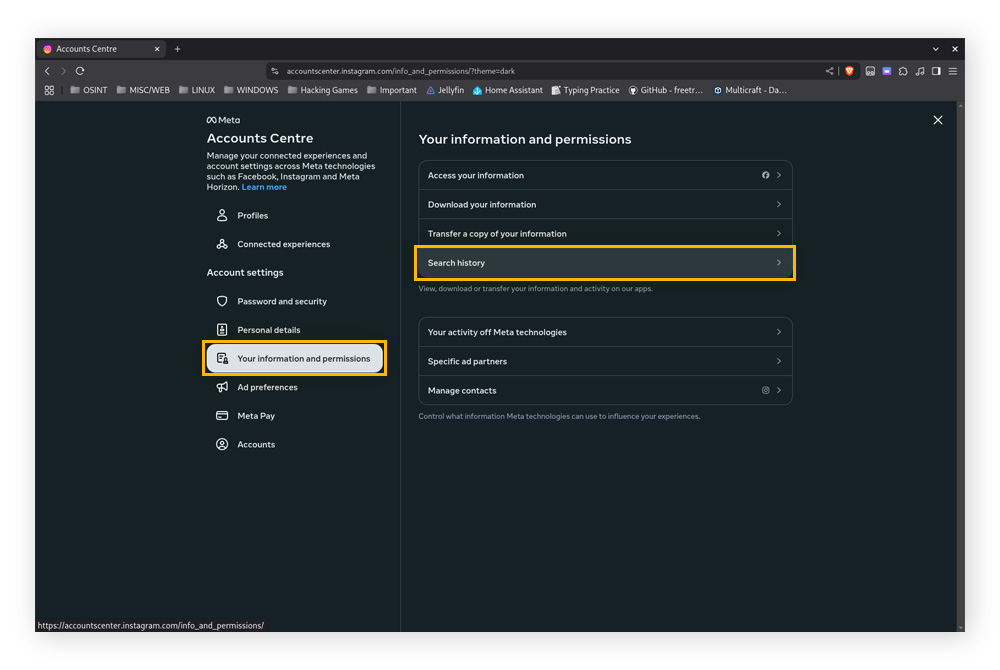Click the browser forward arrow
The width and height of the screenshot is (1000, 670).
tap(63, 71)
